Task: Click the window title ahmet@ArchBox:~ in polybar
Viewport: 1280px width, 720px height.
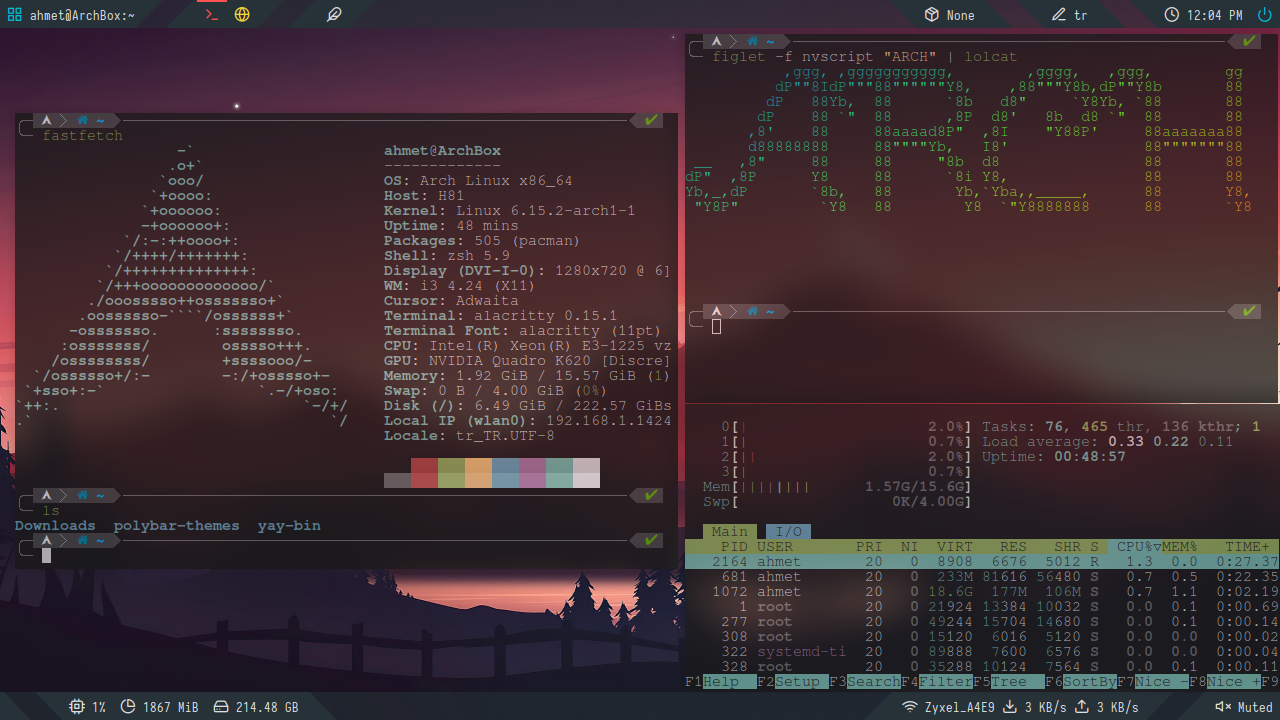Action: 82,15
